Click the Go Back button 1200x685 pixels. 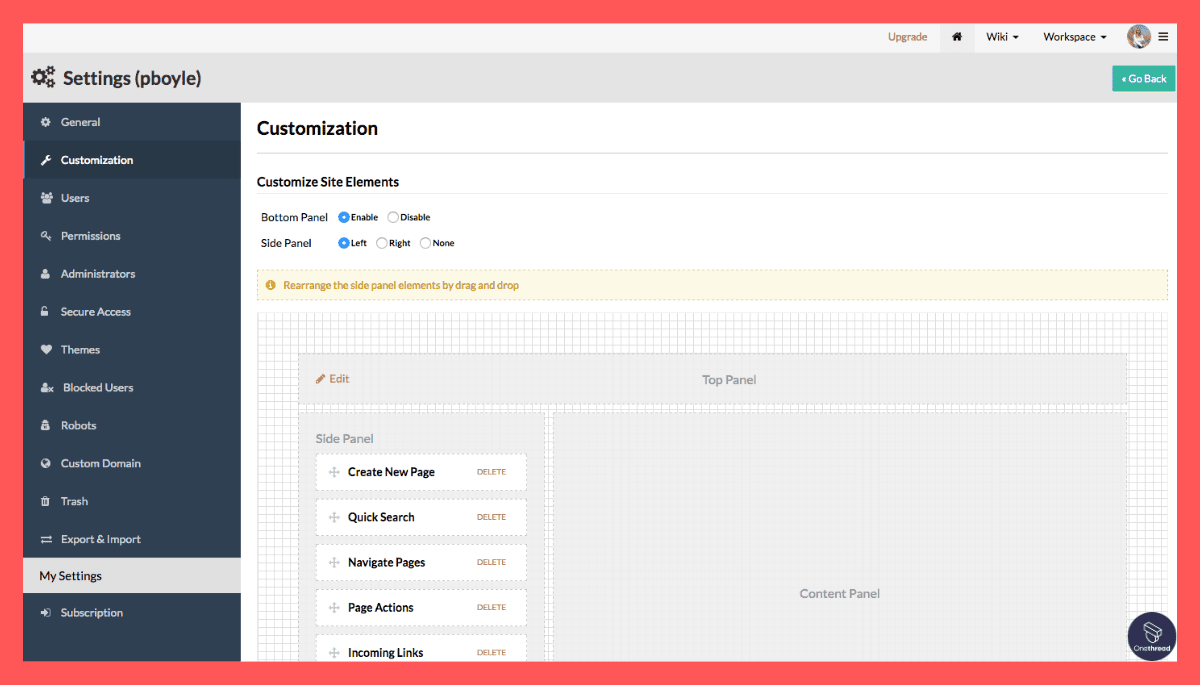(x=1143, y=77)
